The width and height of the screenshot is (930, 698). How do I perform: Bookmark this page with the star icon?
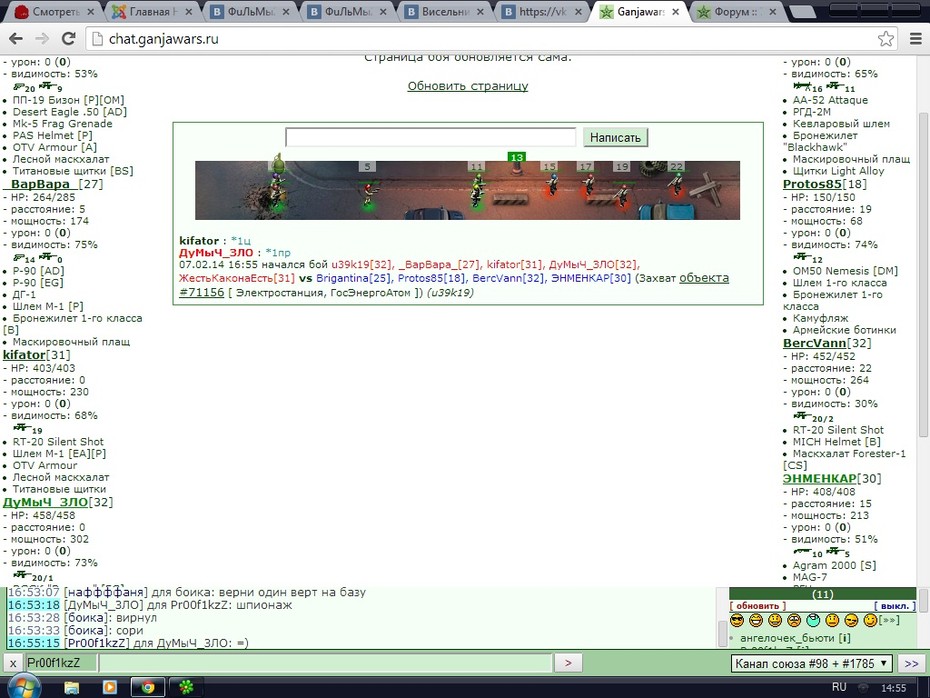point(886,39)
